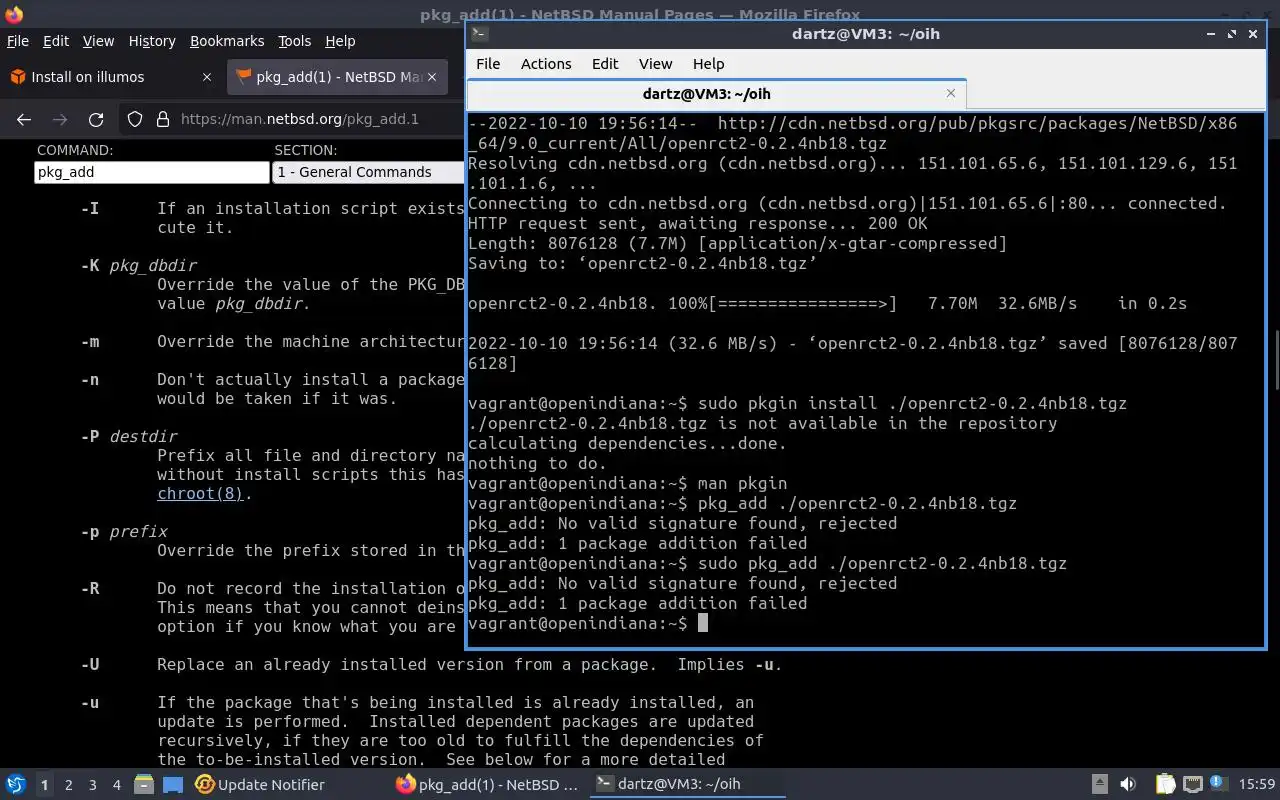Click the tracking protection shield icon
Viewport: 1280px width, 800px height.
[135, 119]
